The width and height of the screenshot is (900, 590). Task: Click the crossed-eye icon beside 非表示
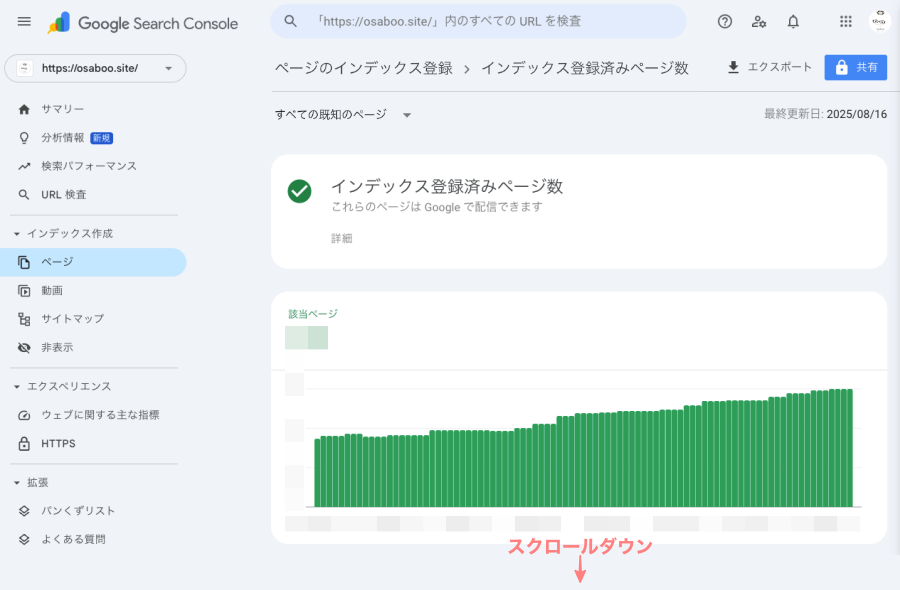[24, 348]
